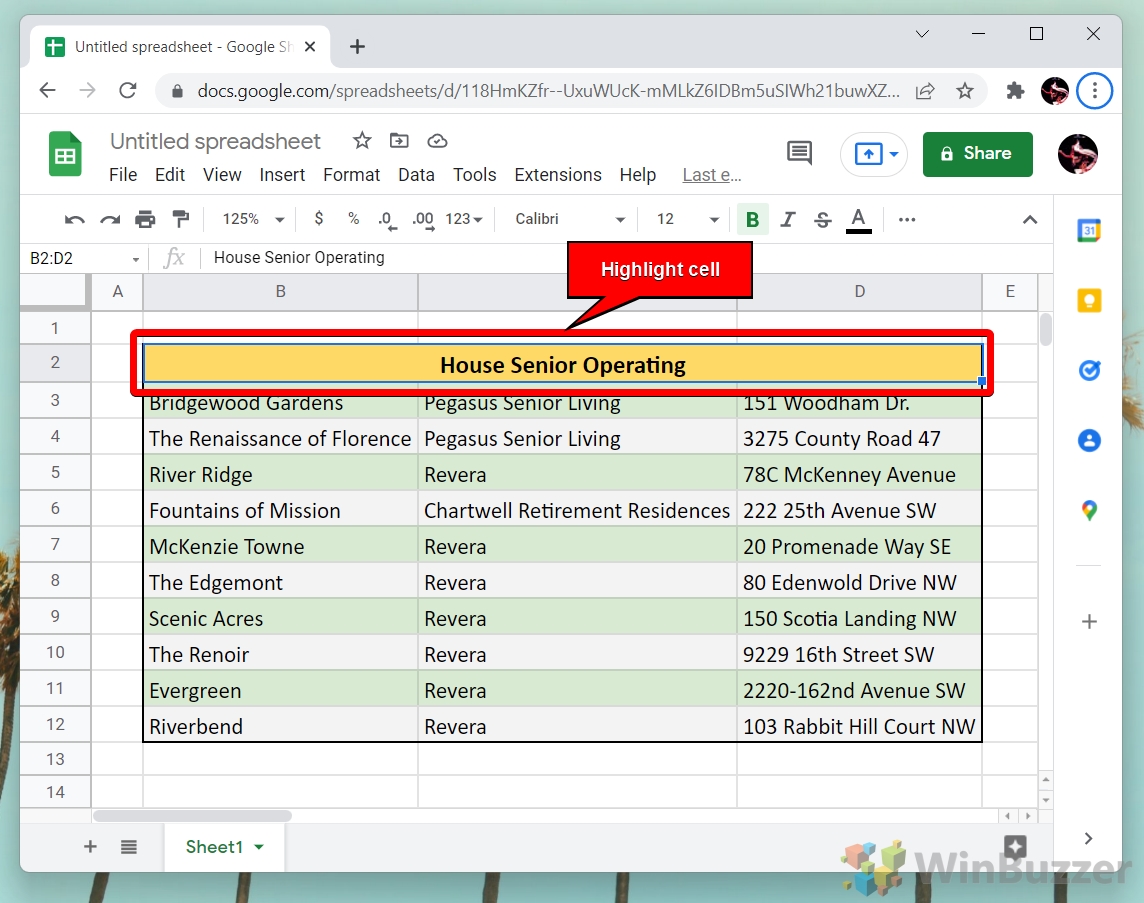This screenshot has width=1144, height=903.
Task: Open Calibri font family dropdown
Action: [570, 219]
